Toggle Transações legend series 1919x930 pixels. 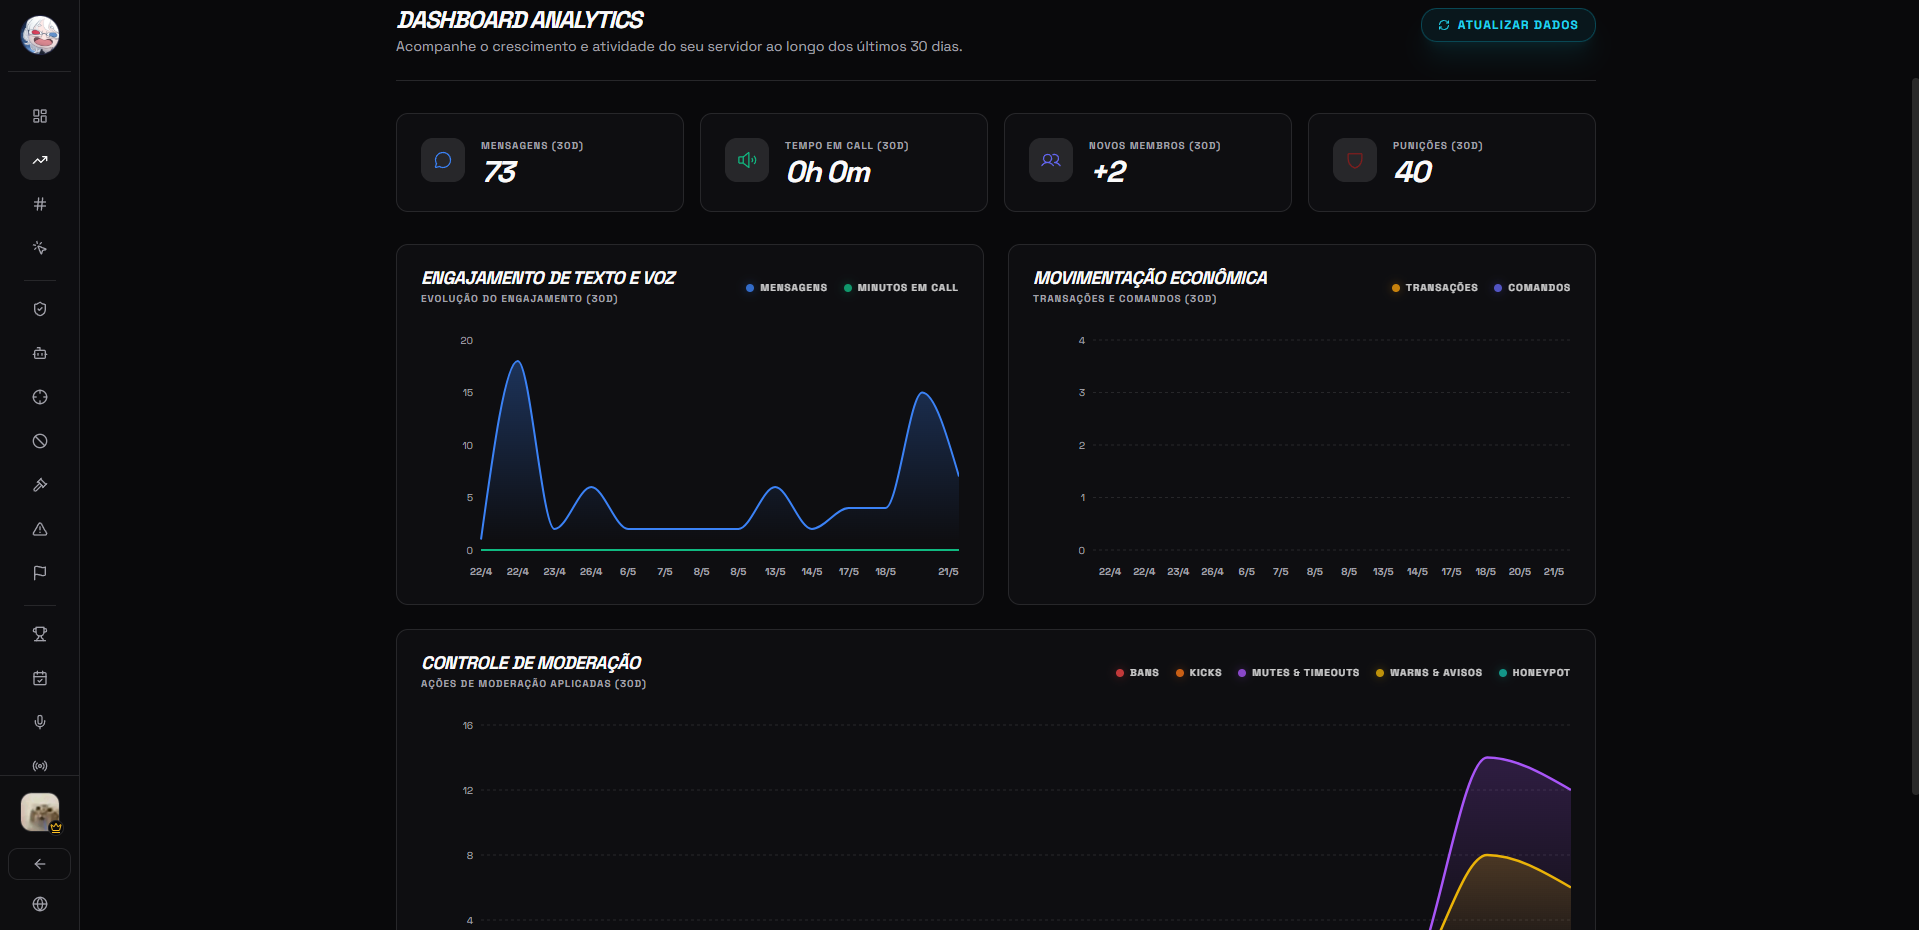(x=1434, y=288)
